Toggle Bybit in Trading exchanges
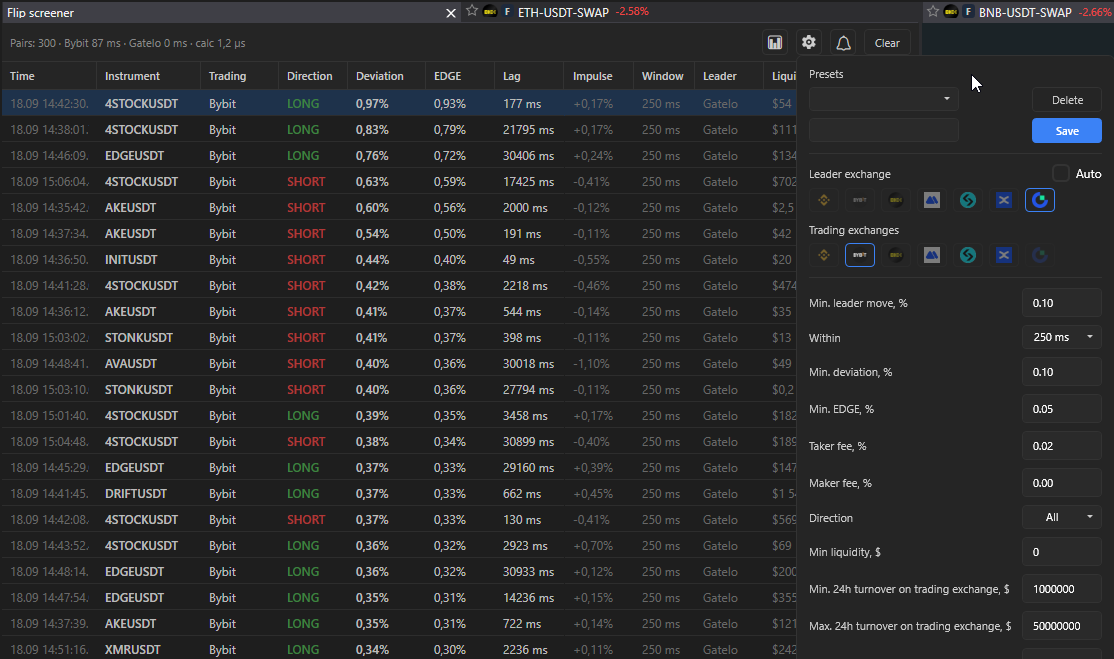 (860, 255)
